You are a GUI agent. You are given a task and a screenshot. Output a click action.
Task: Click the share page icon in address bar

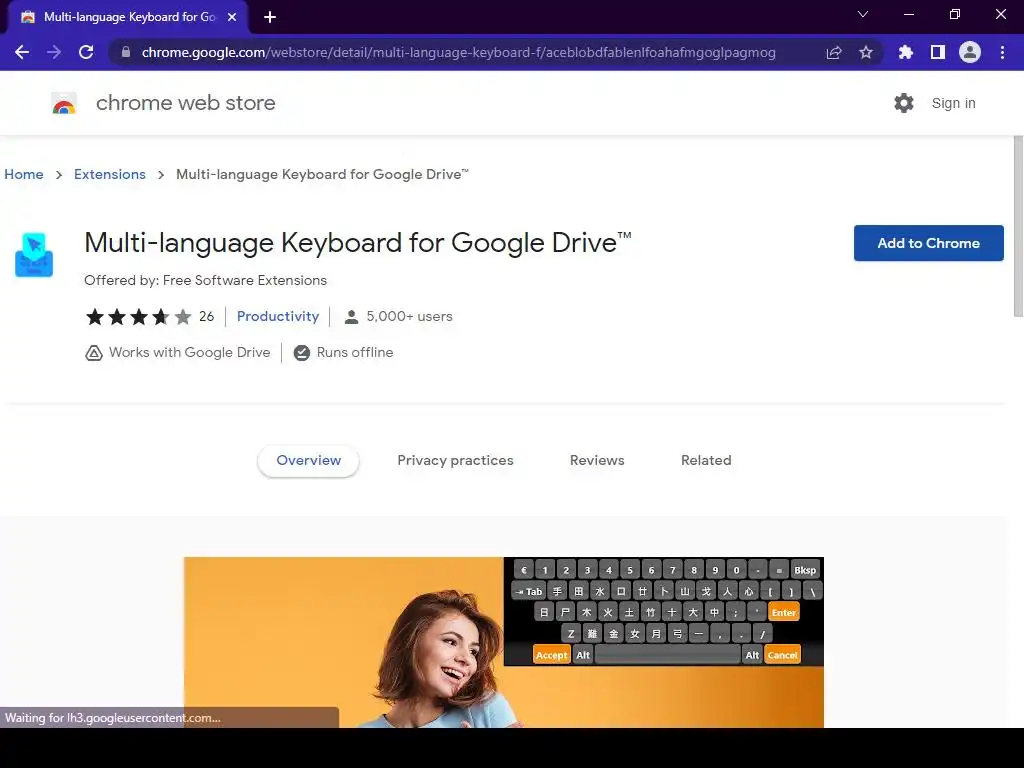[834, 52]
